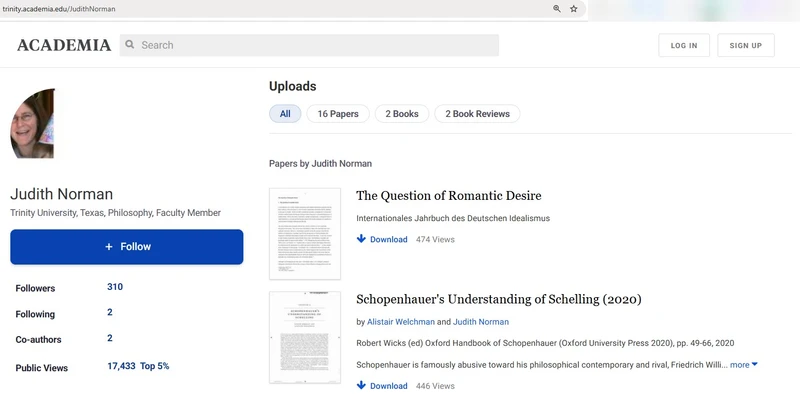Focus the Academia search field
Screen dimensions: 800x394
coord(309,45)
